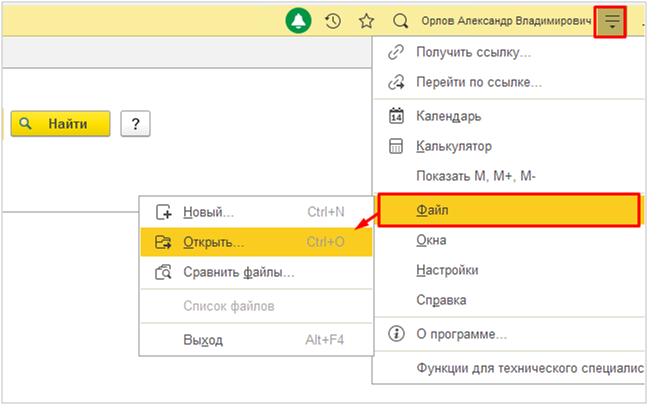Select Открыть... in the File submenu
Viewport: 649px width, 405px height.
coord(213,242)
